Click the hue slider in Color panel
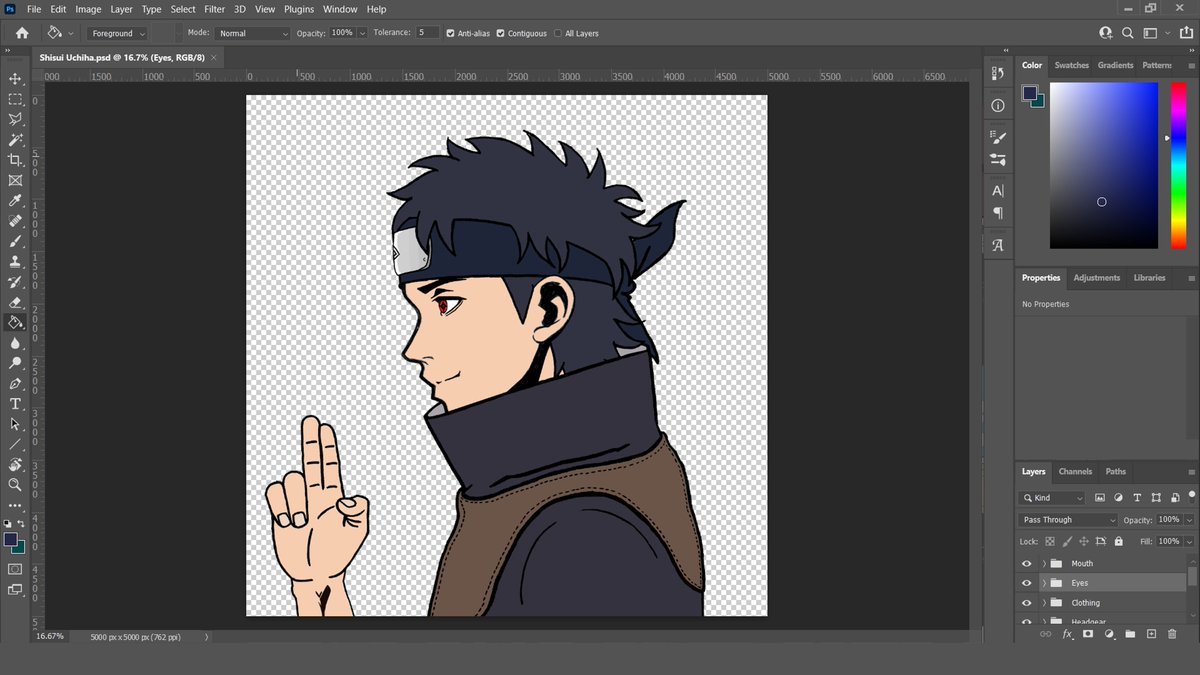The image size is (1200, 675). 1178,165
